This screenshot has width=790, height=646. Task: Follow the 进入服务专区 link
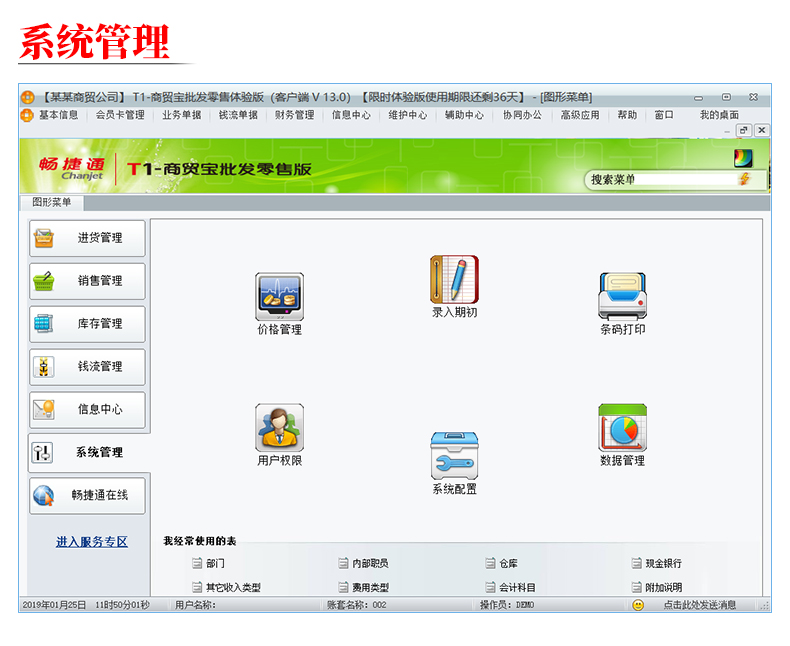pos(92,542)
